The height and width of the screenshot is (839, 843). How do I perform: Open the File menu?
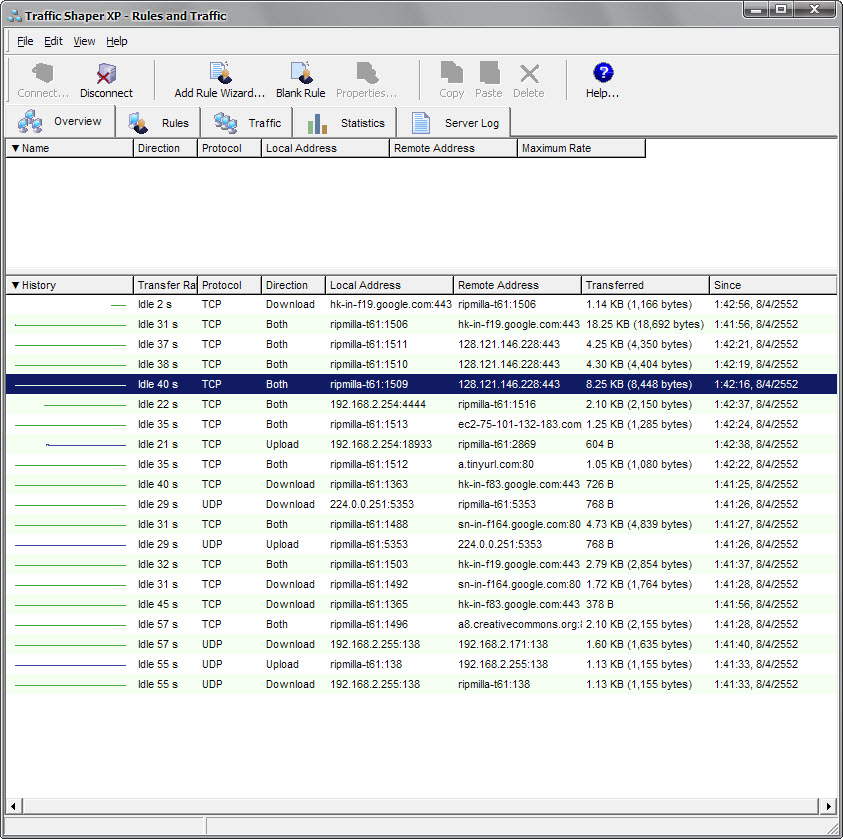click(x=25, y=41)
